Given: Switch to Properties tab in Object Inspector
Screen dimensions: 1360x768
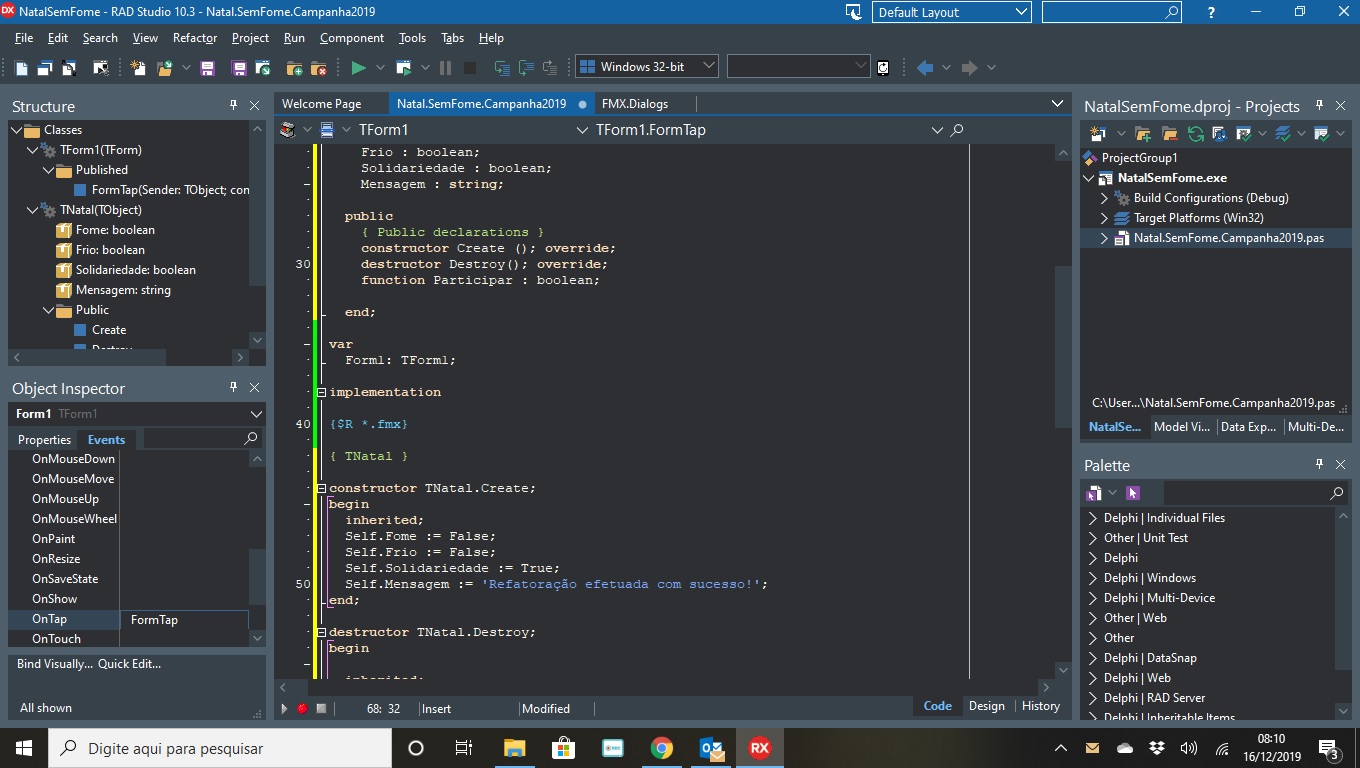Looking at the screenshot, I should pyautogui.click(x=45, y=439).
